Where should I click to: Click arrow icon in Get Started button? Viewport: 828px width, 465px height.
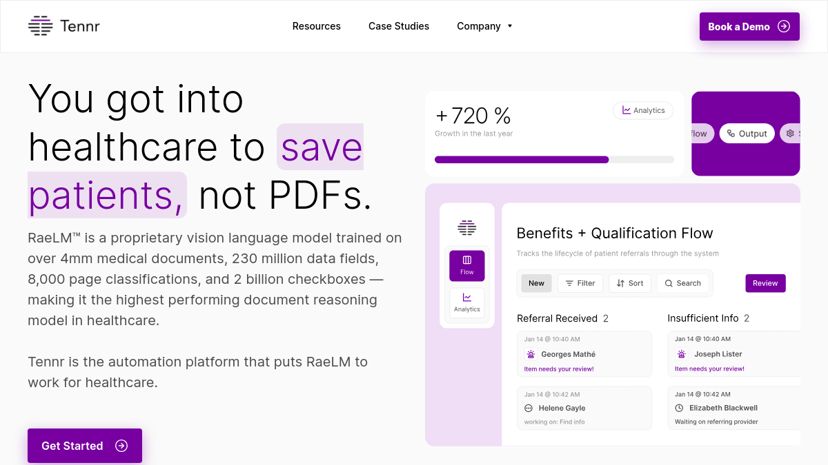pos(121,445)
